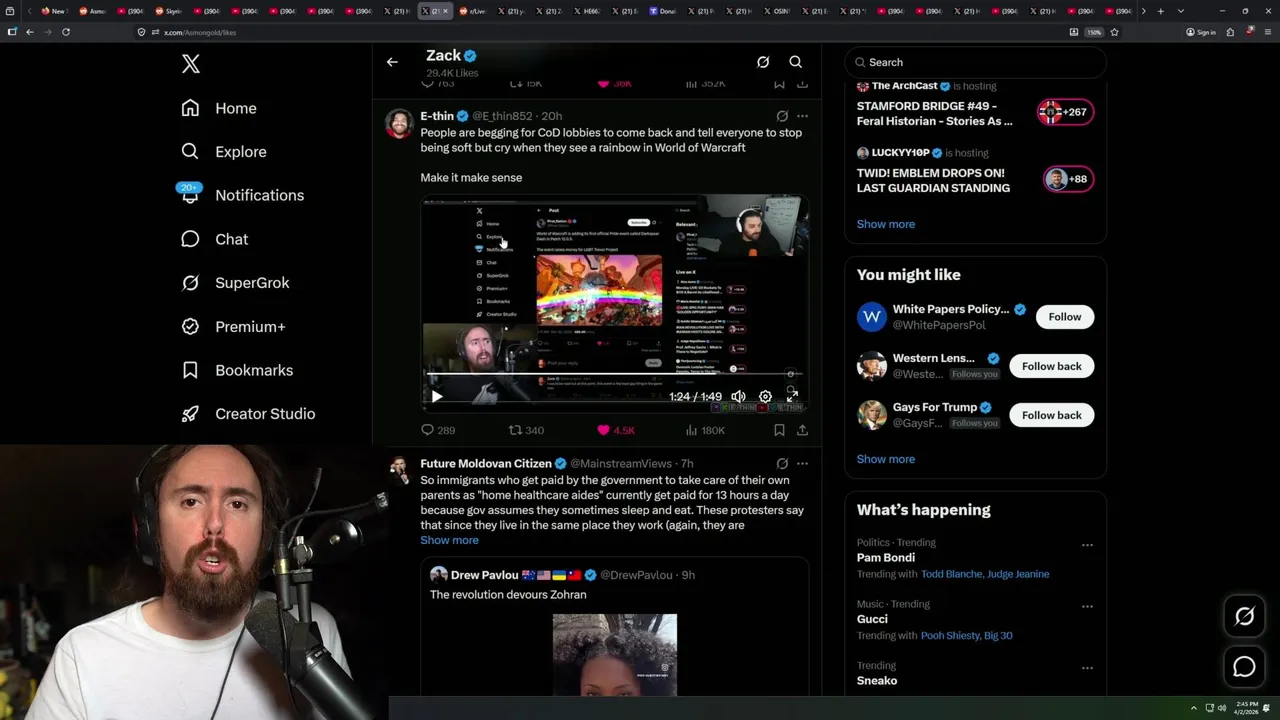This screenshot has height=720, width=1280.
Task: Open Drew Pavlou quoted post image
Action: point(615,655)
